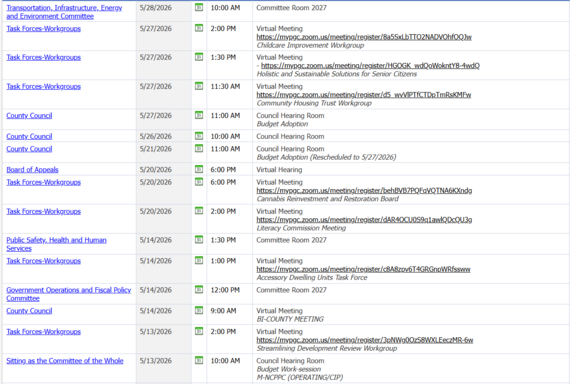
Task: Click 'Literacy Commission Meeting' text
Action: click(301, 228)
